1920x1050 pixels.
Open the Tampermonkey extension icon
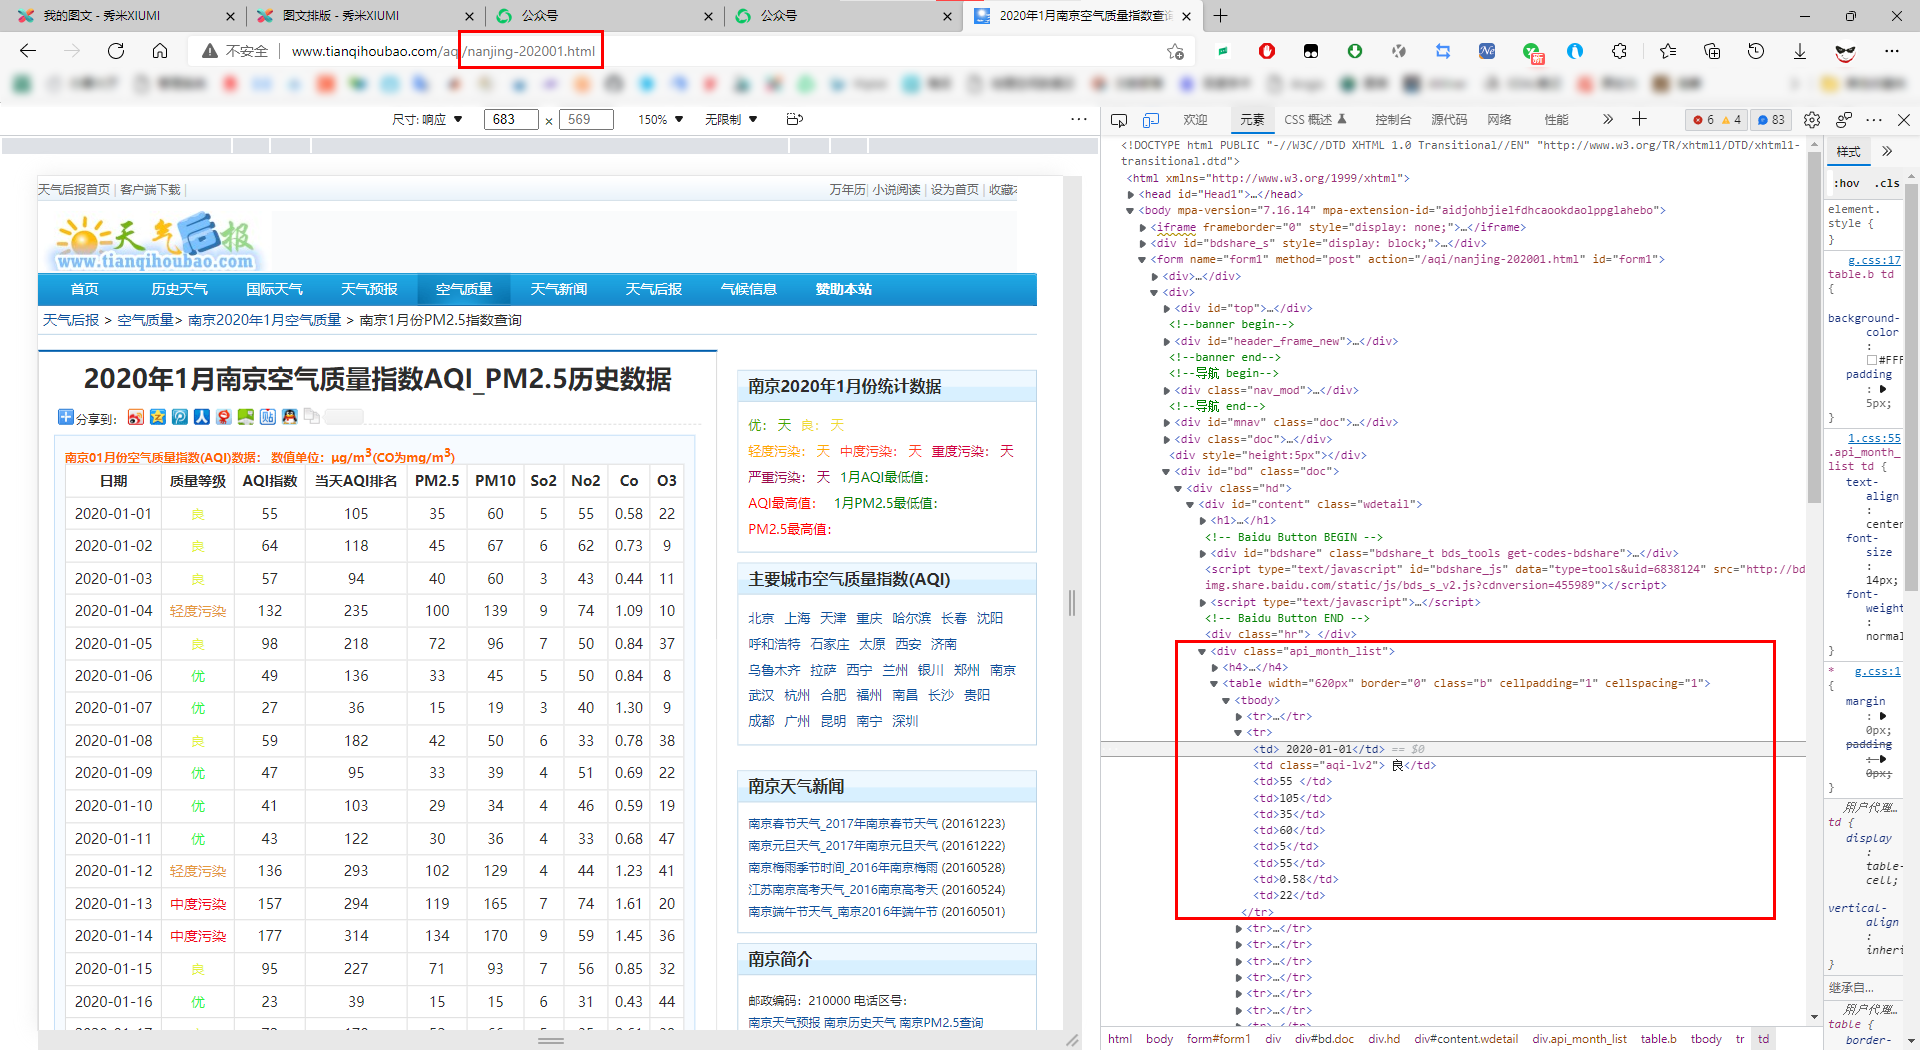pos(1311,51)
